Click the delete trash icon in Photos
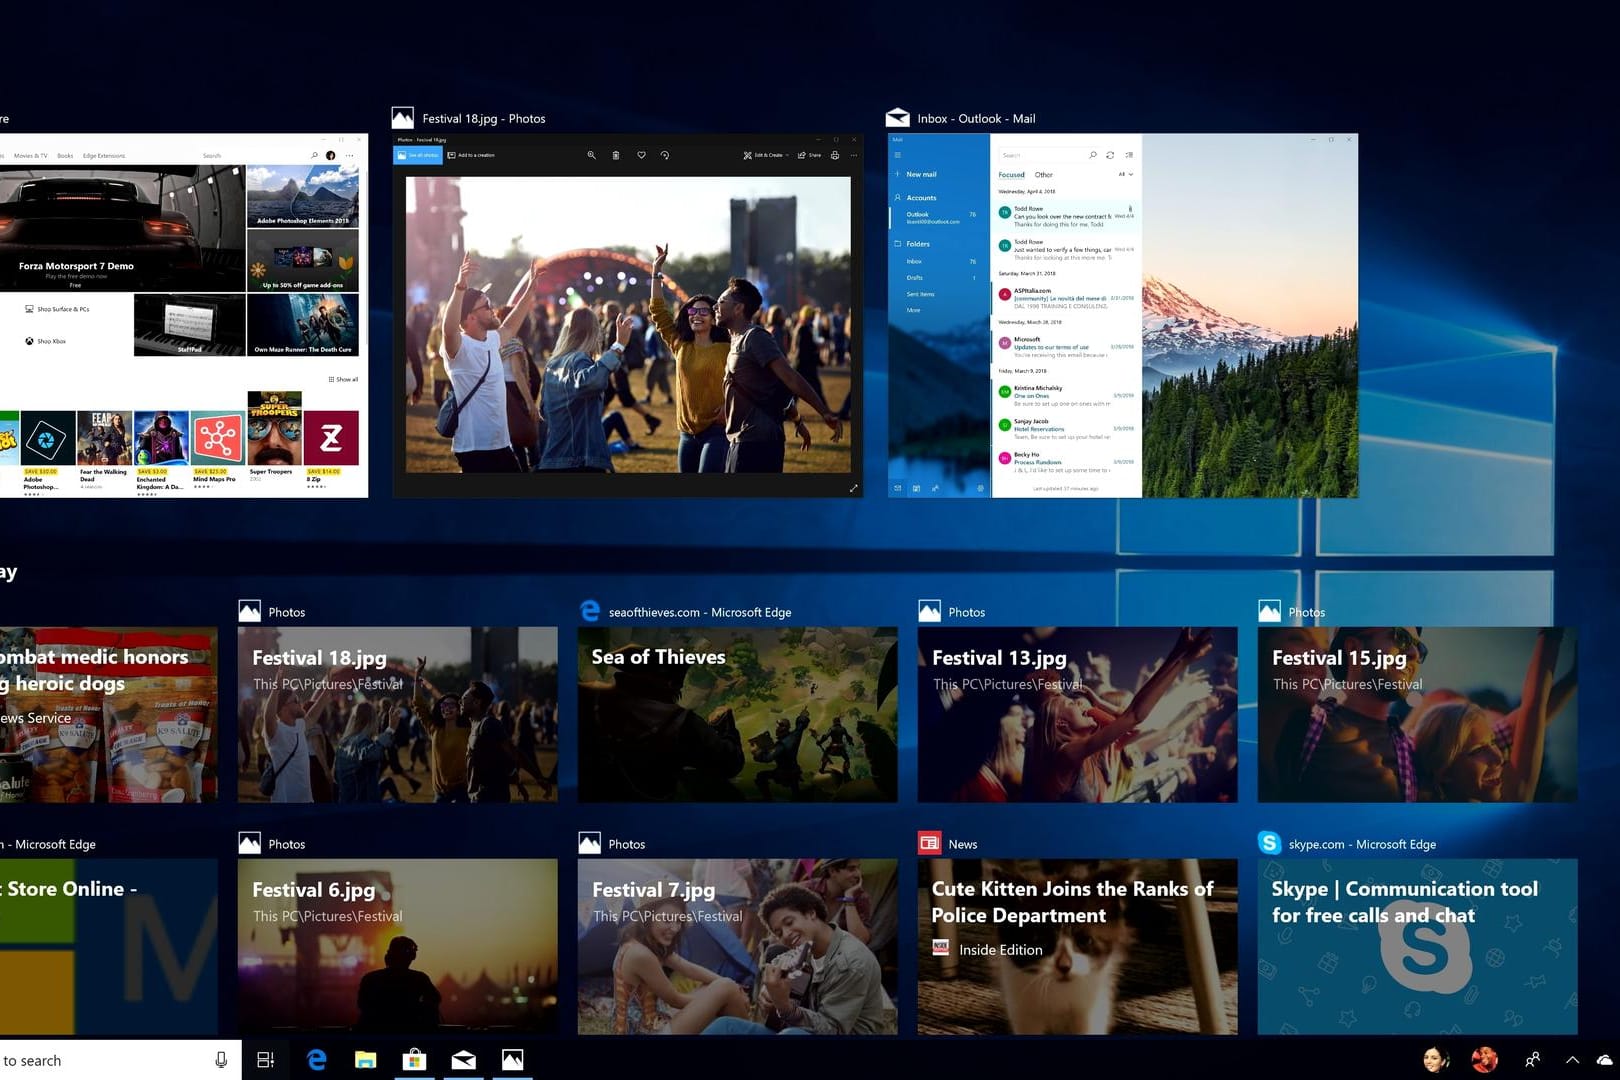 coord(616,155)
